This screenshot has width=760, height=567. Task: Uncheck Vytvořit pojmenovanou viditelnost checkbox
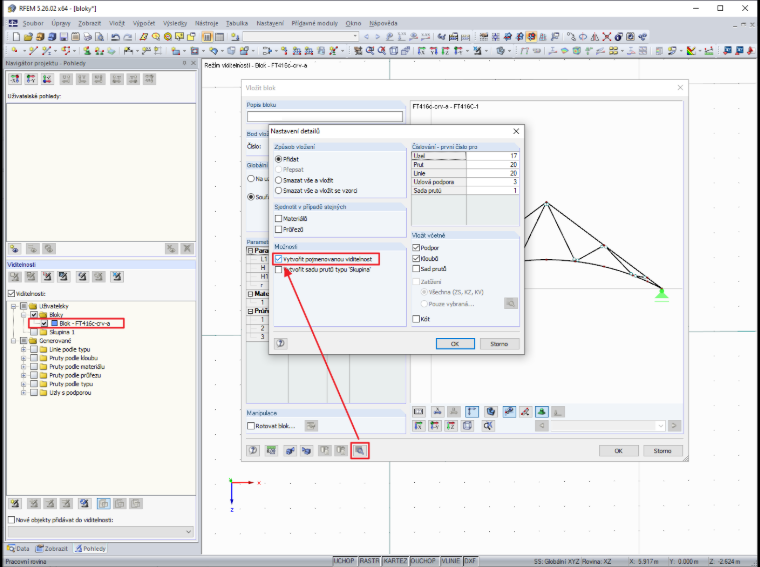coord(279,259)
